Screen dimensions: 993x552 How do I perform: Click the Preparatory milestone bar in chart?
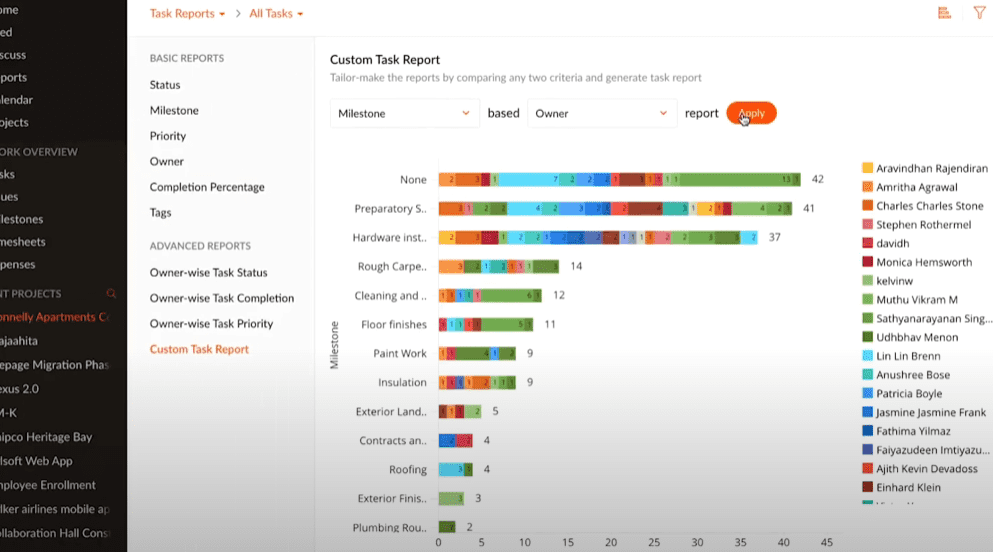[614, 209]
